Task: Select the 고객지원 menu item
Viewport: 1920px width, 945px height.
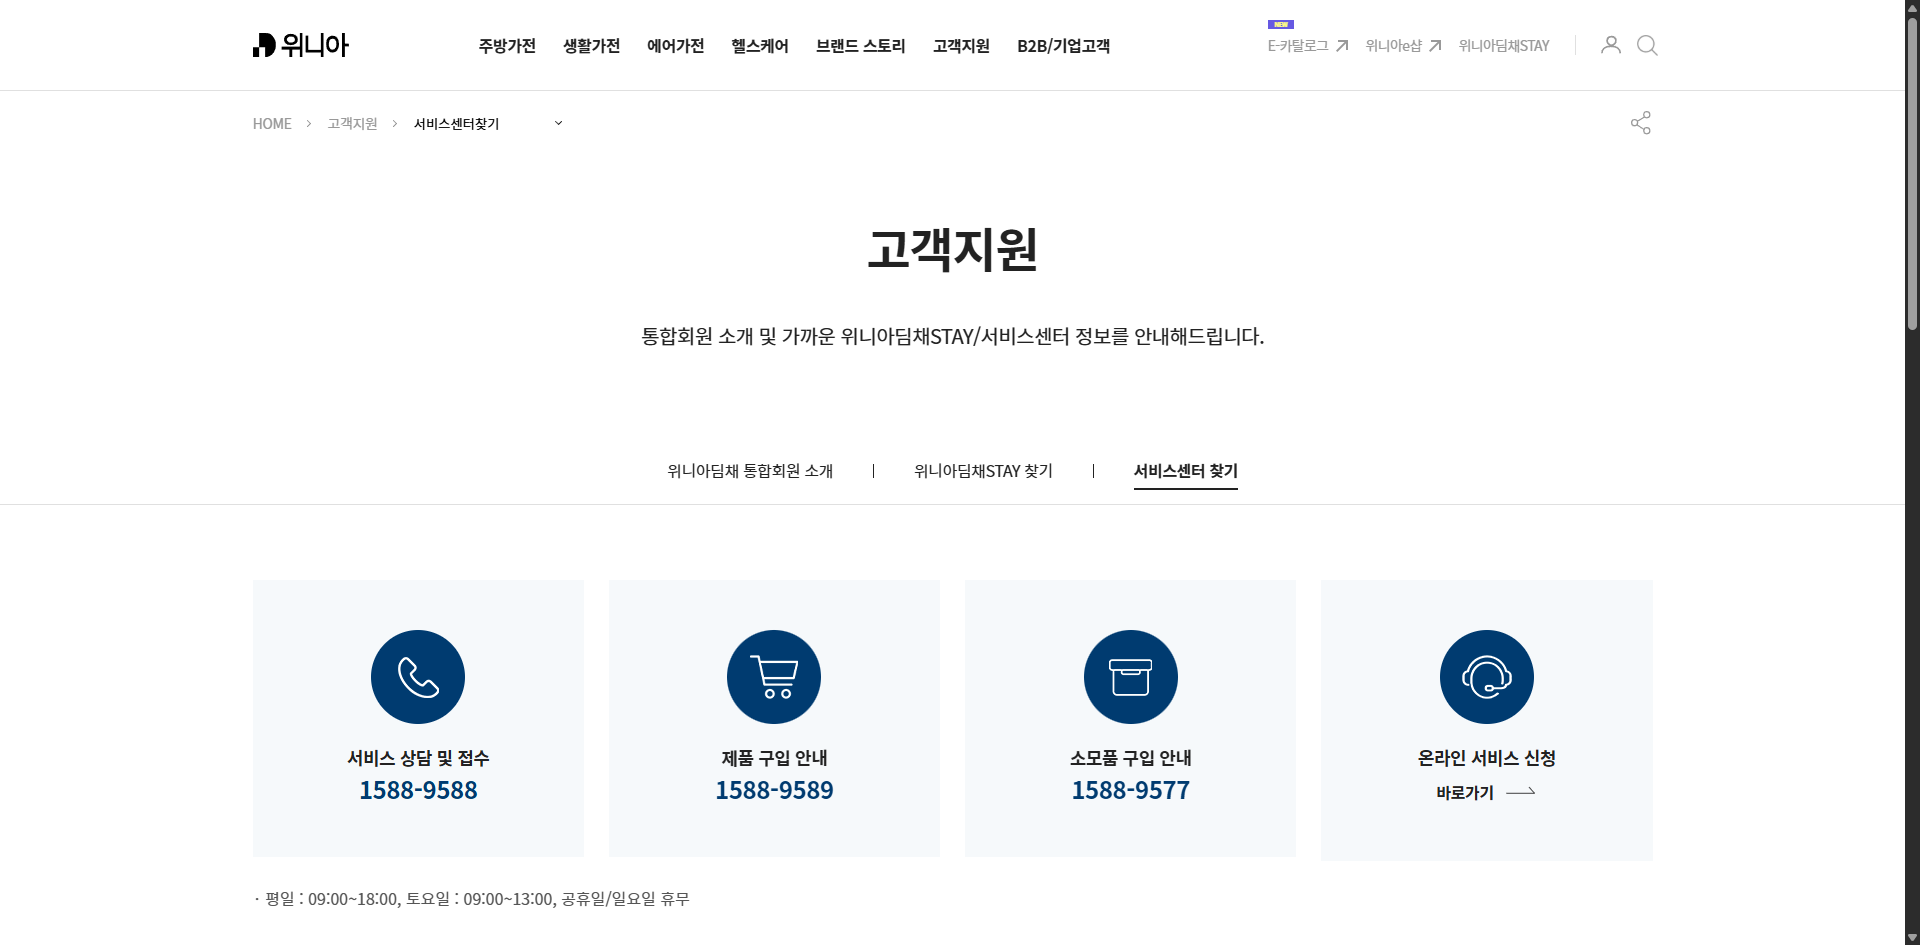Action: pos(960,46)
